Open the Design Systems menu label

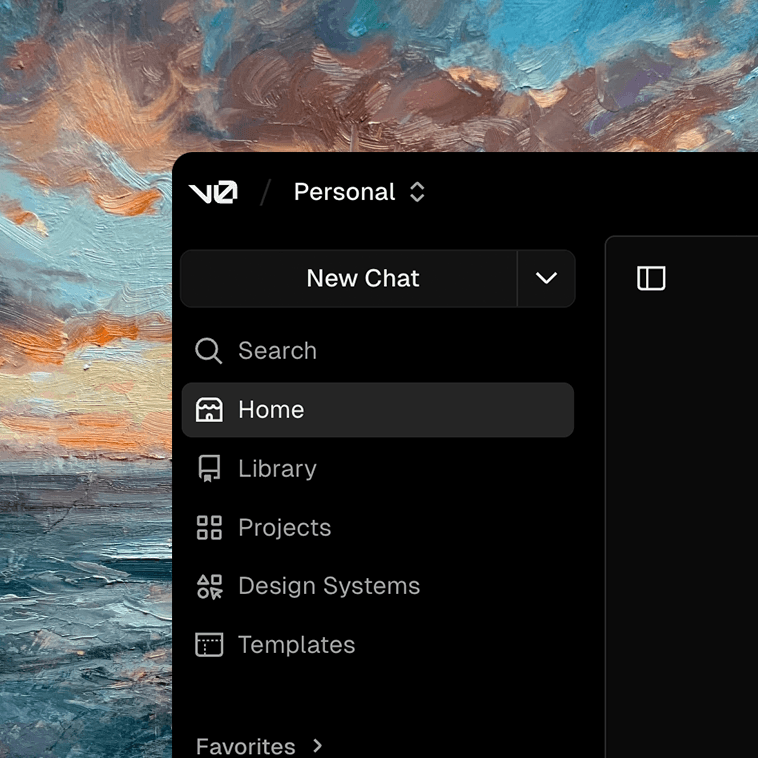329,586
